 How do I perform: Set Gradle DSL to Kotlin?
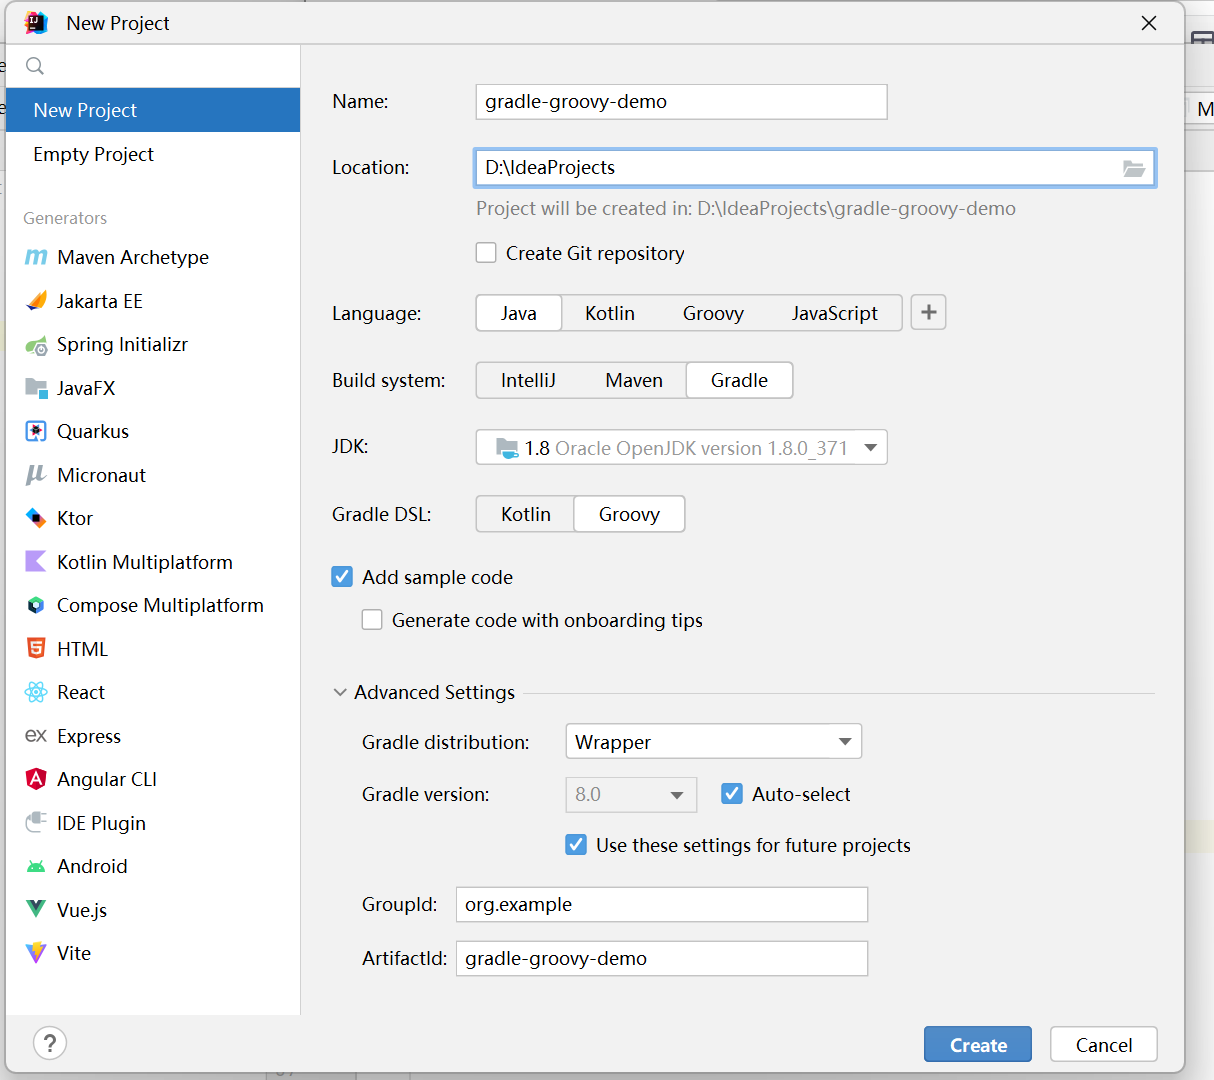(526, 514)
